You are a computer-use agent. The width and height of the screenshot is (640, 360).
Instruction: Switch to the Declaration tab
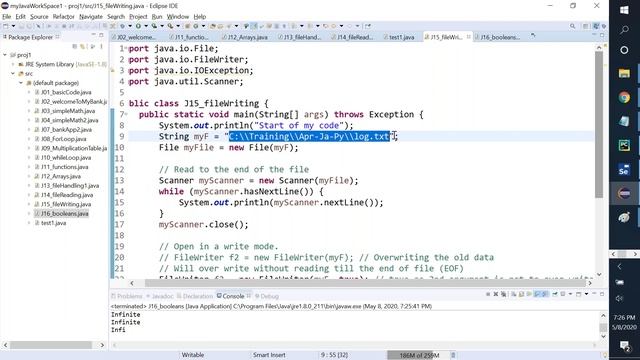(196, 296)
